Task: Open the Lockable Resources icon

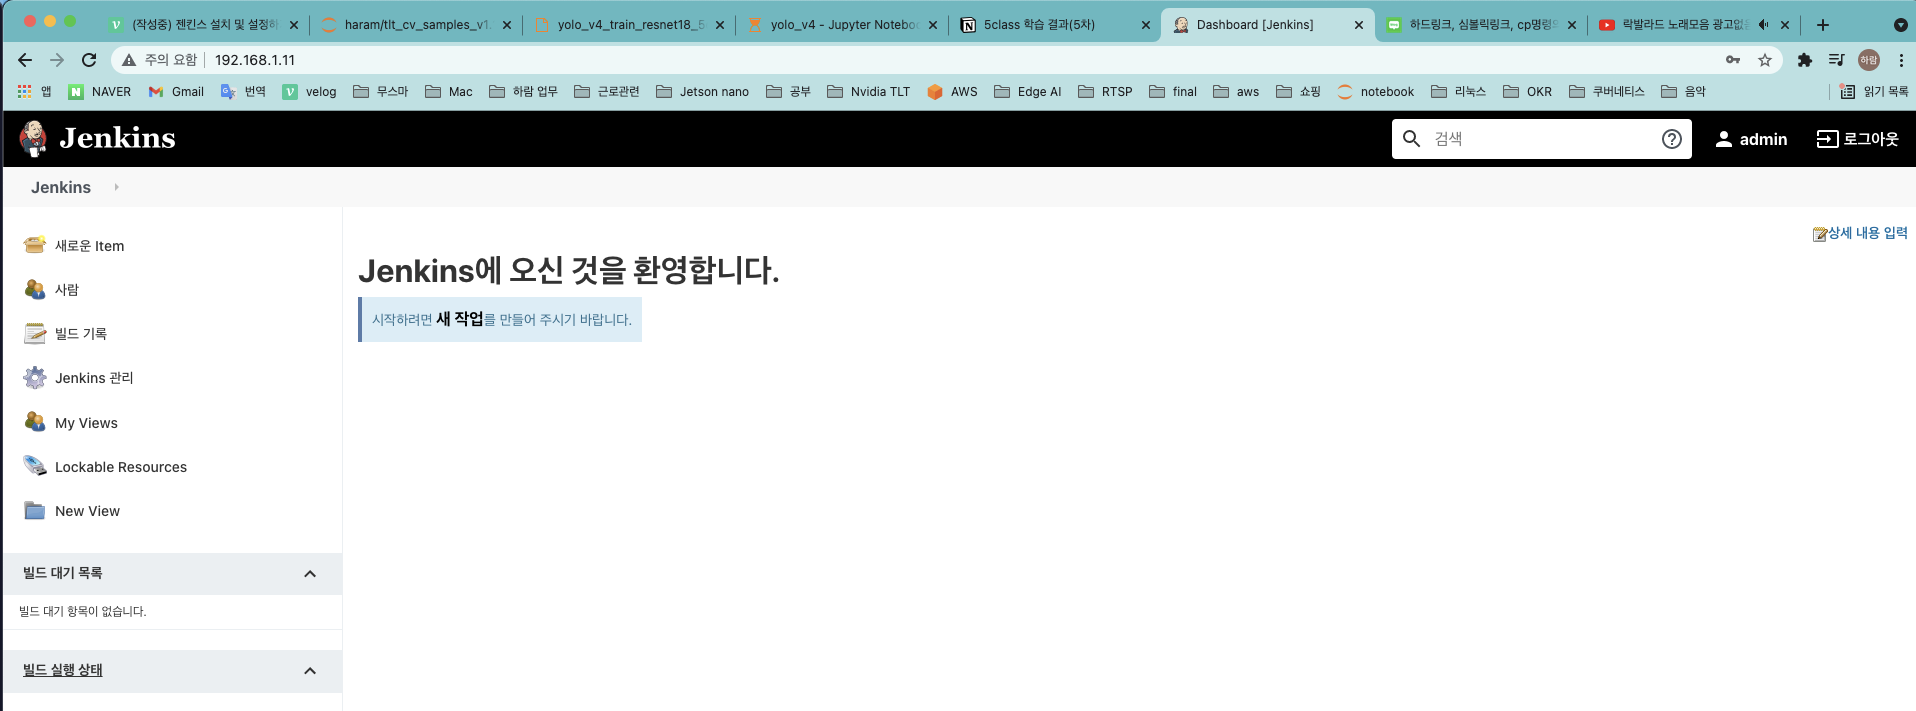Action: coord(35,466)
